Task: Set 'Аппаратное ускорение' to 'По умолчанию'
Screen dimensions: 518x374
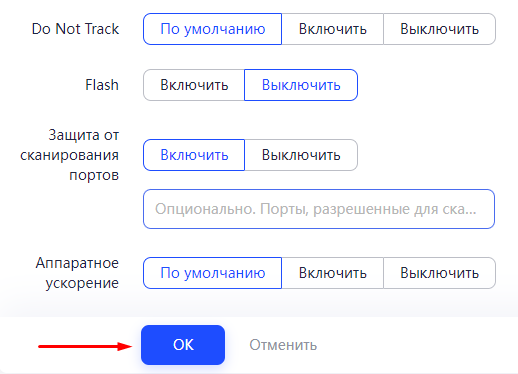Action: coord(213,273)
